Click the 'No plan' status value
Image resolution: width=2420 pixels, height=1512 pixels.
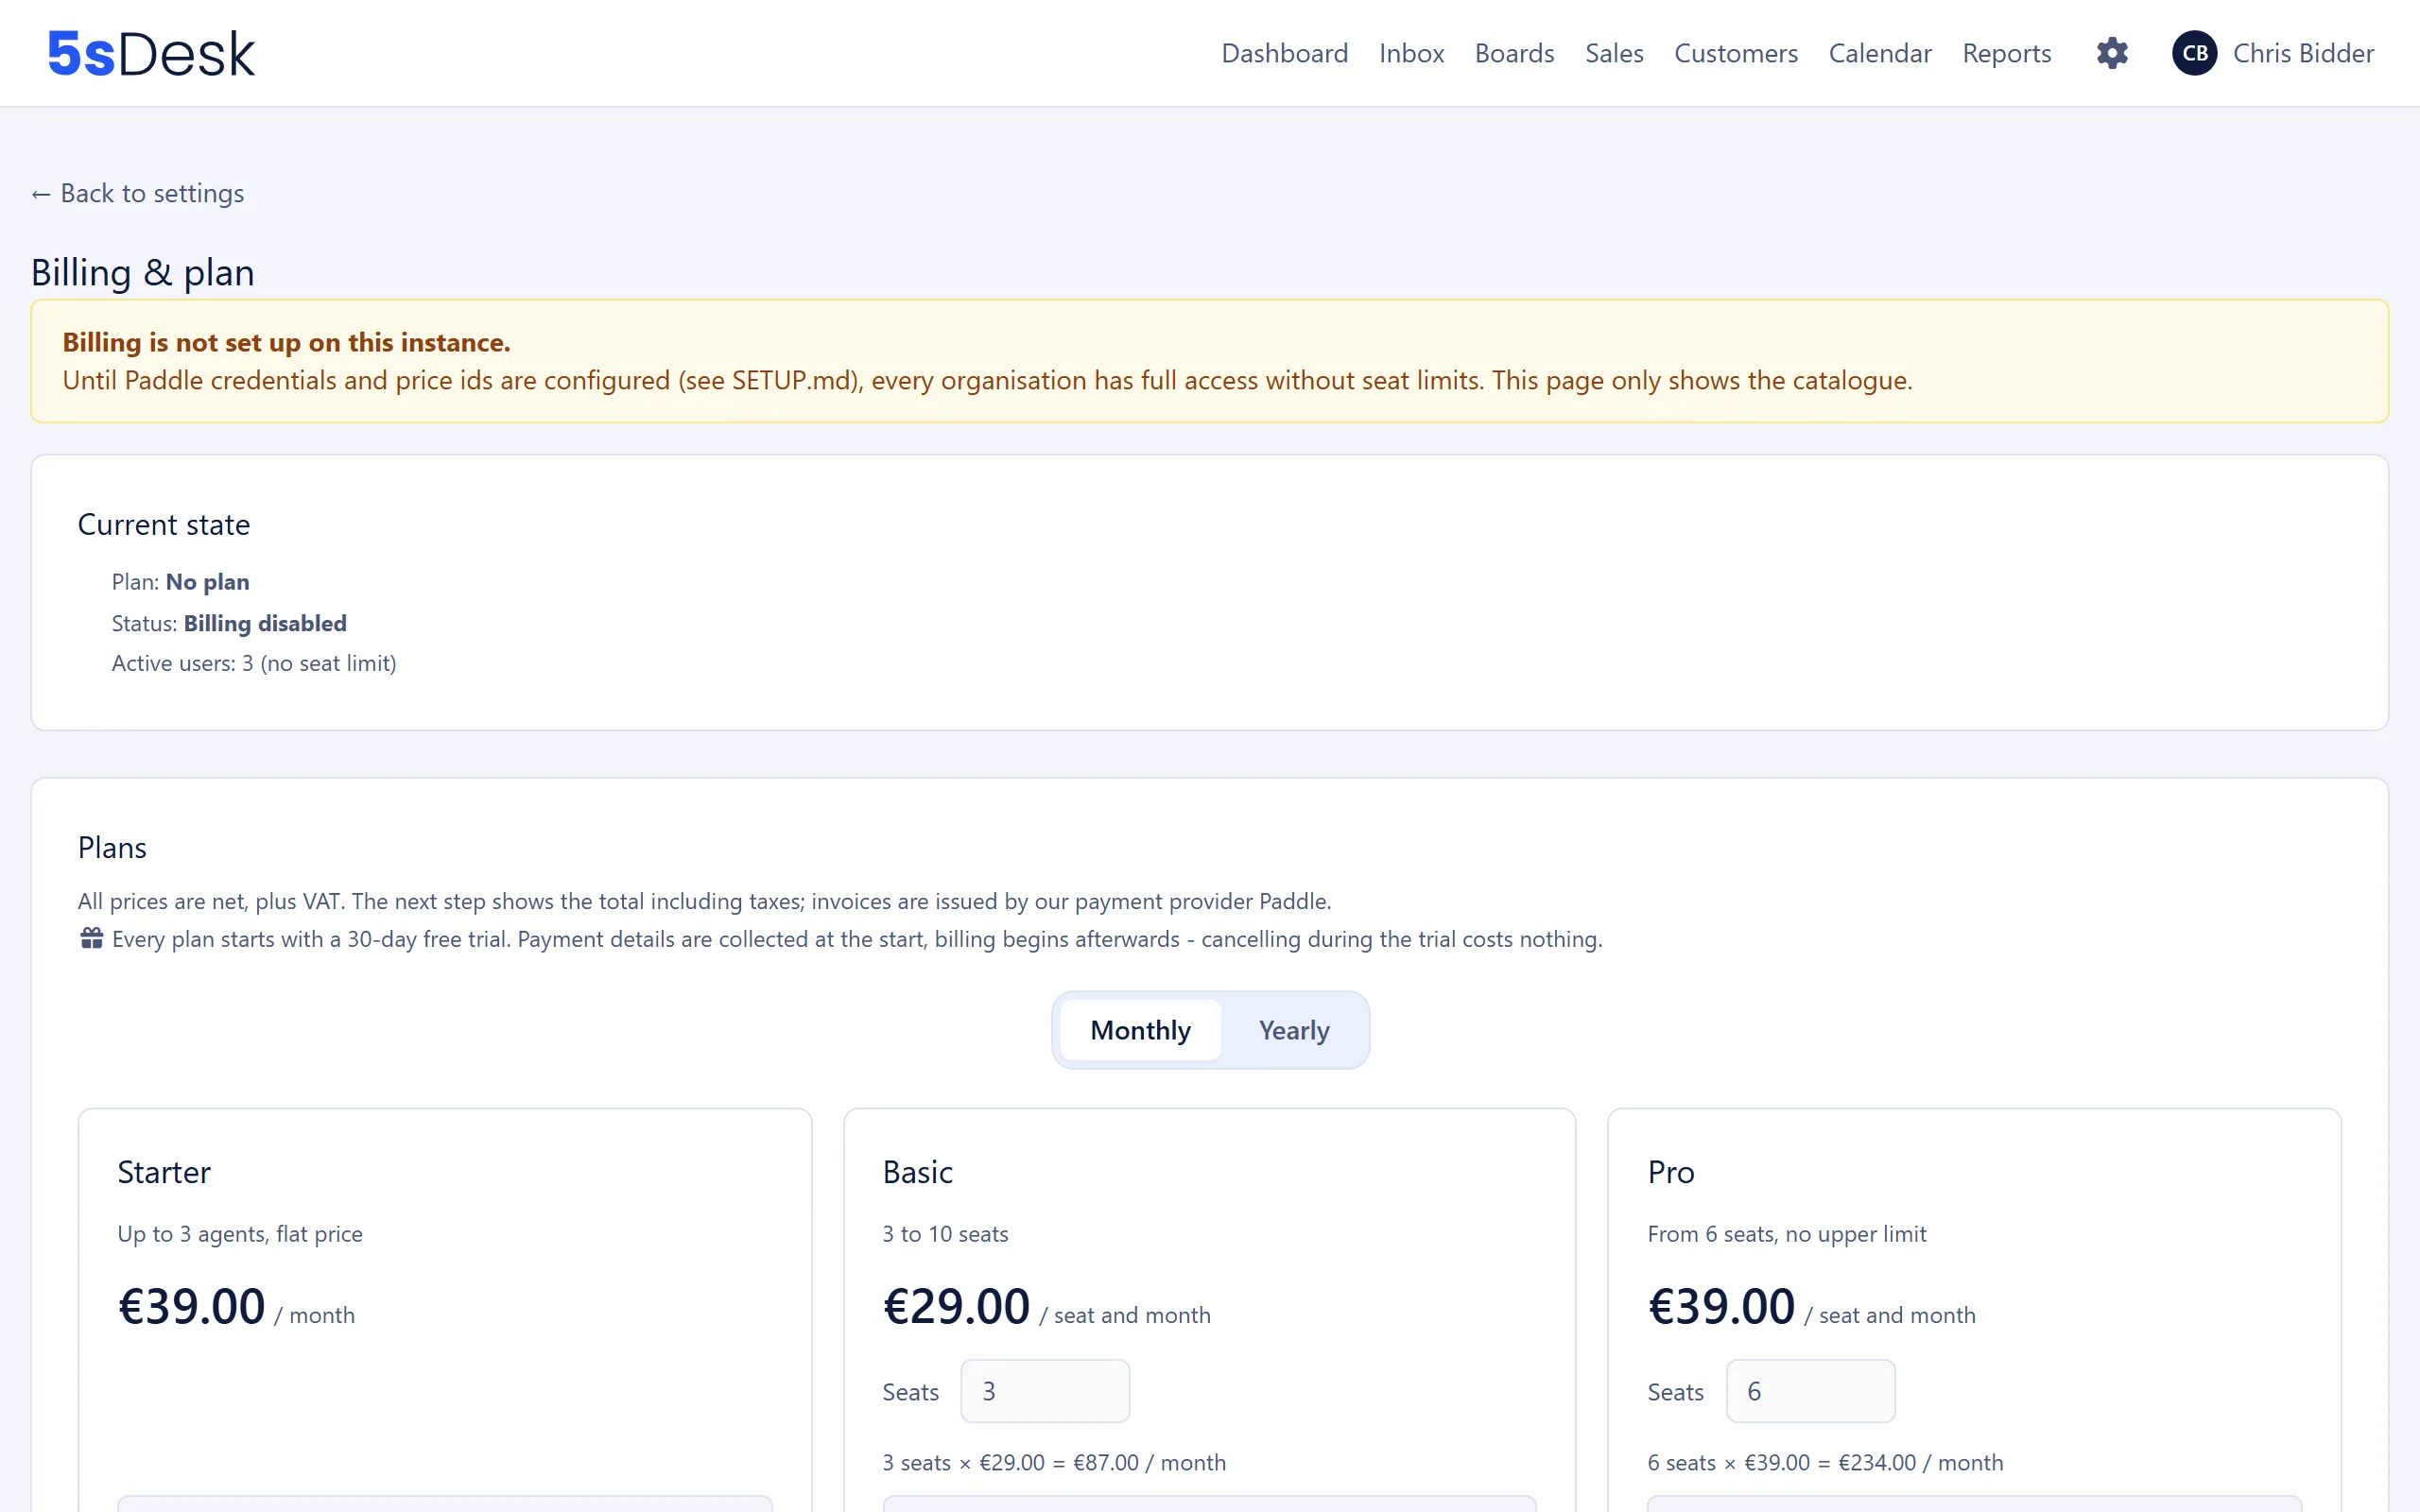(x=207, y=582)
